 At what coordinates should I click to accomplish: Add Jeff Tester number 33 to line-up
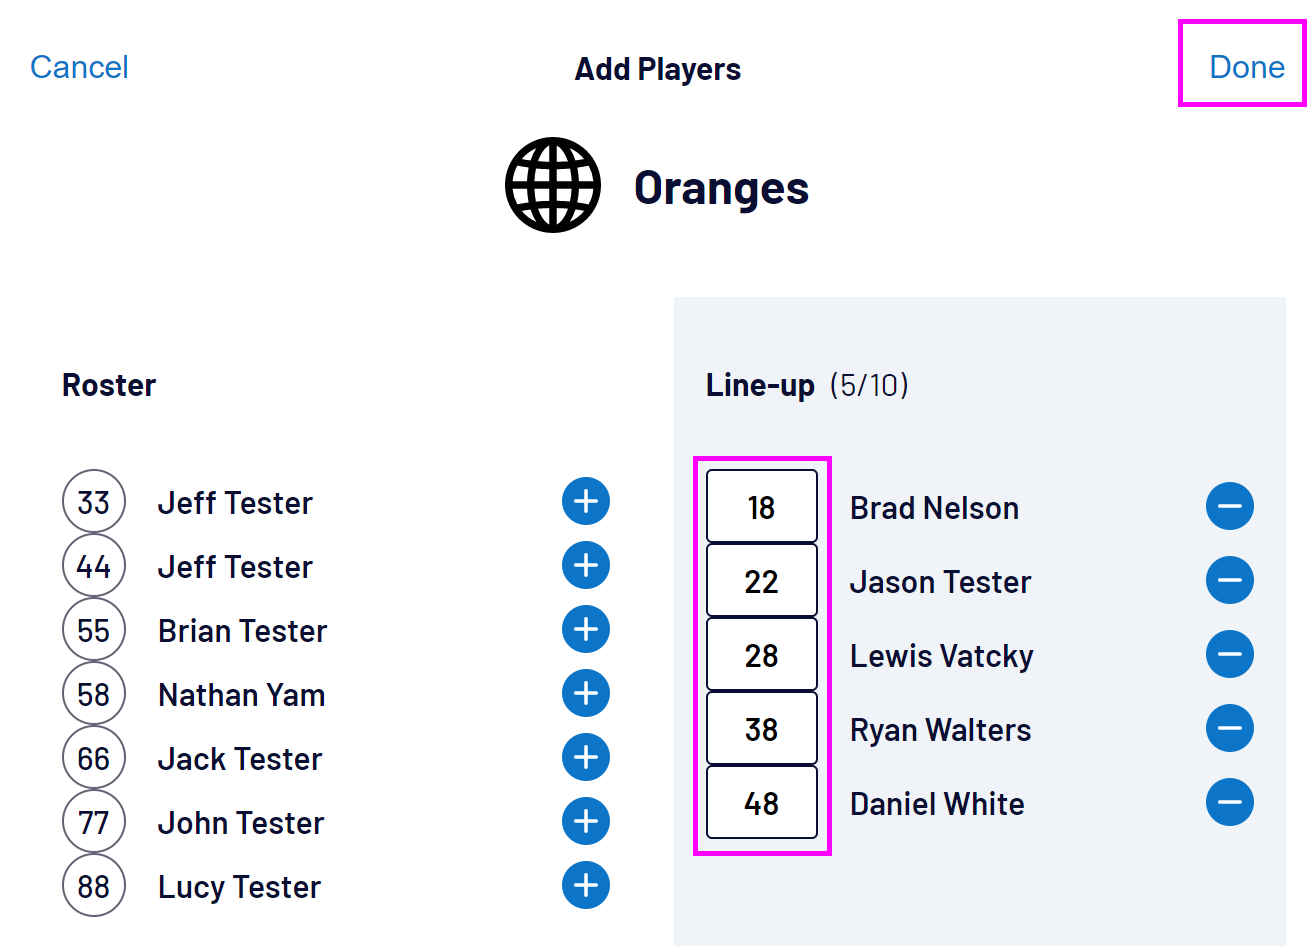tap(586, 501)
